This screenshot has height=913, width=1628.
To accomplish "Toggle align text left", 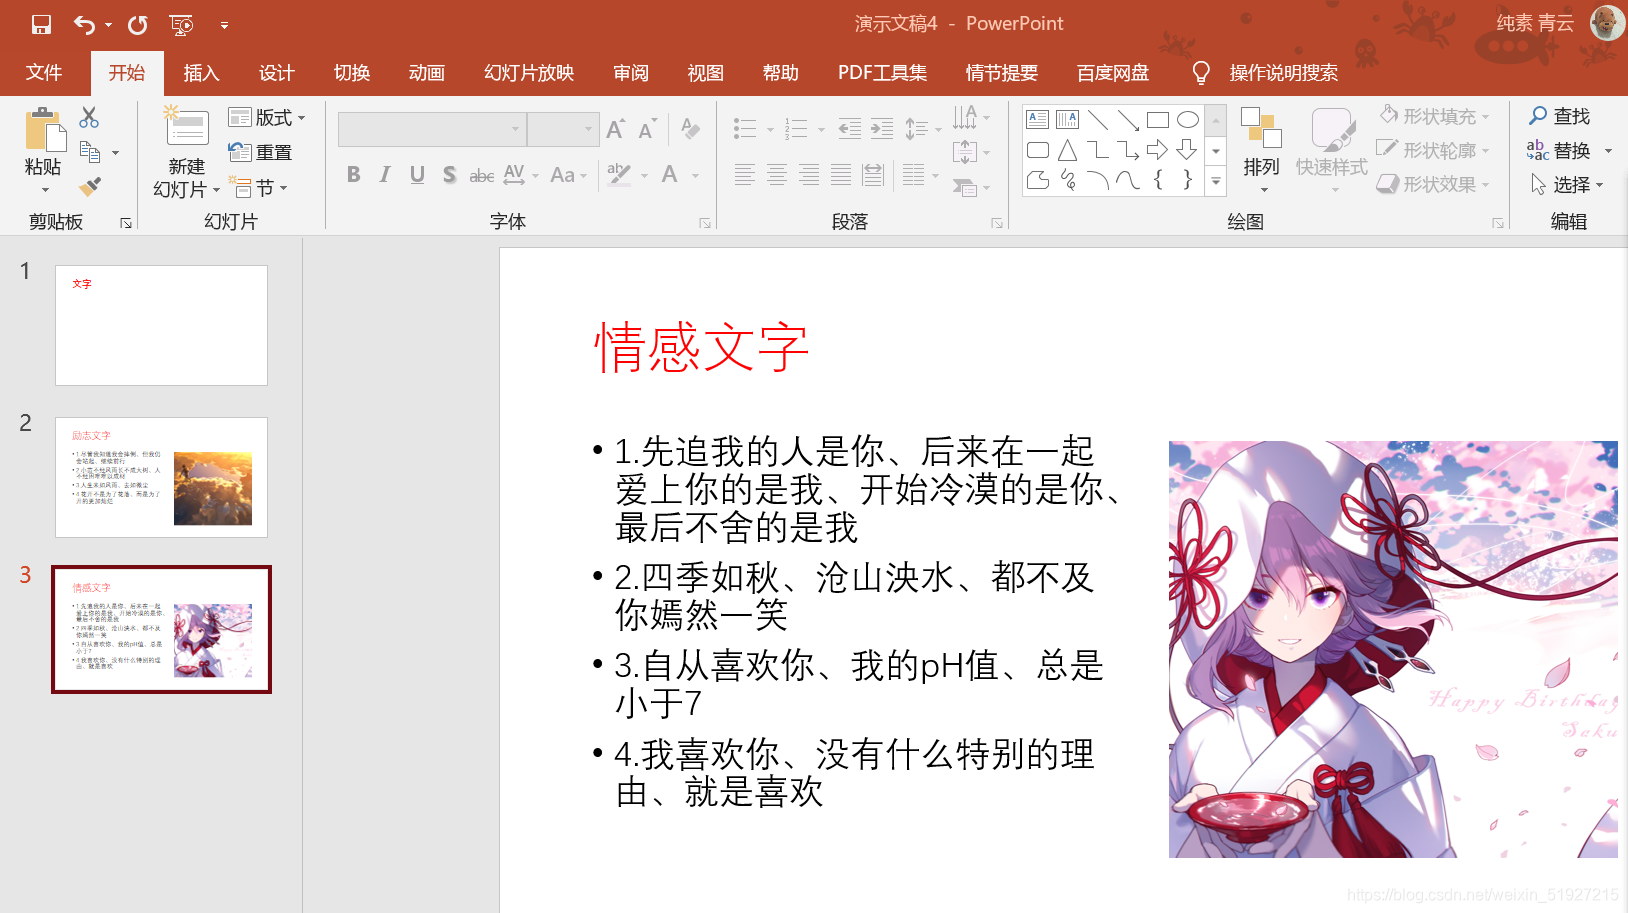I will tap(744, 175).
